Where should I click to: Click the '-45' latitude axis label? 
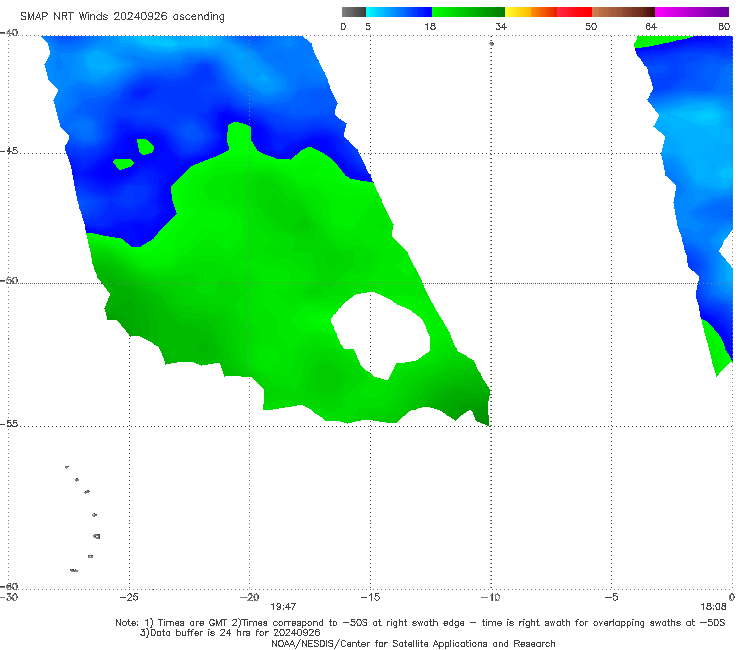(9, 151)
